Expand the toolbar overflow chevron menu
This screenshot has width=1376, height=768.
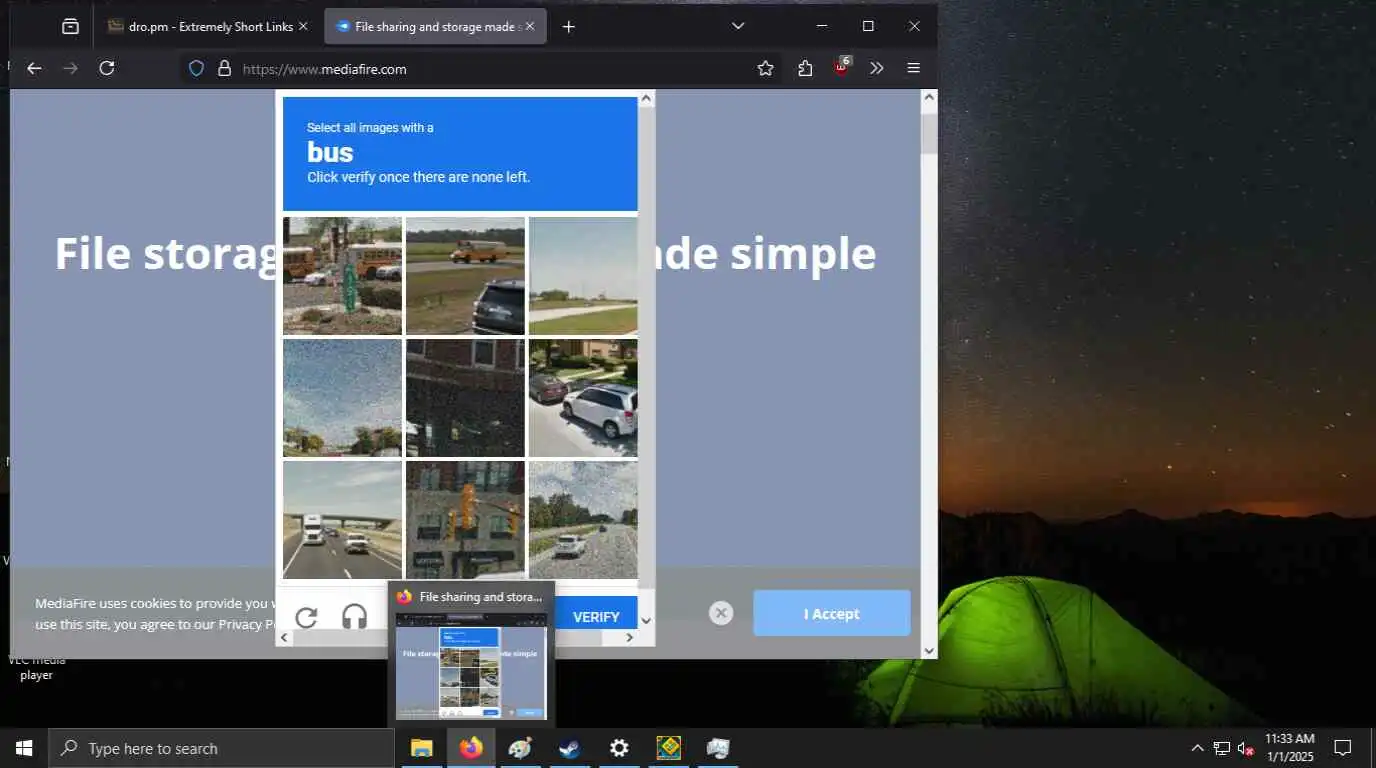[x=877, y=68]
